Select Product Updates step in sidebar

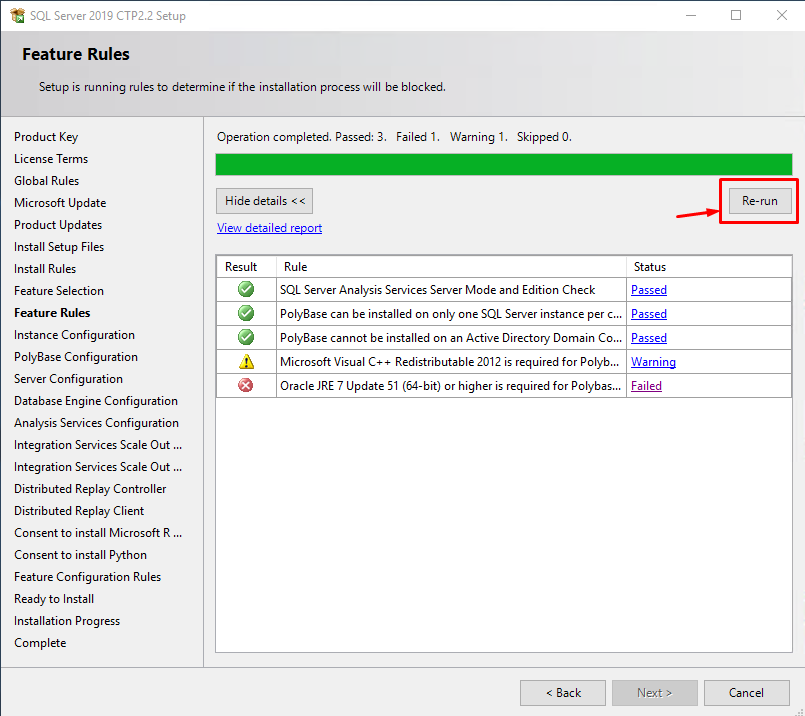tap(58, 225)
